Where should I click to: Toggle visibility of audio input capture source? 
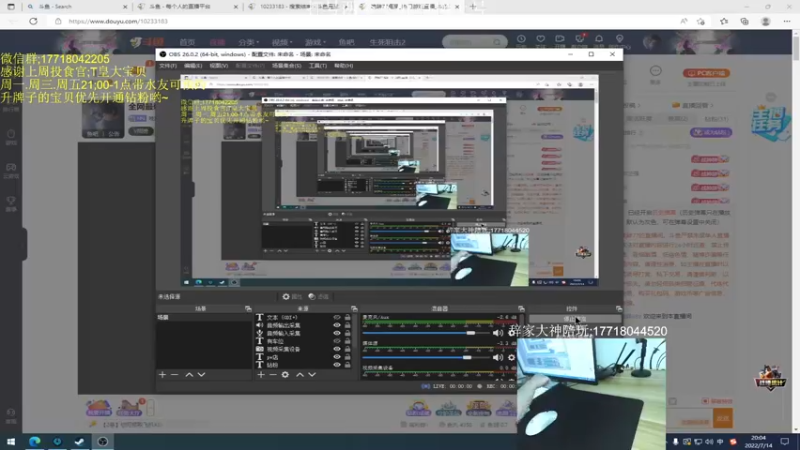(x=337, y=333)
